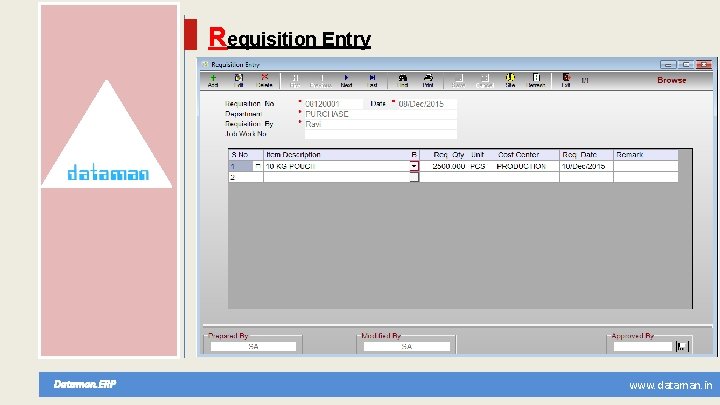Go to the First record

(x=295, y=80)
